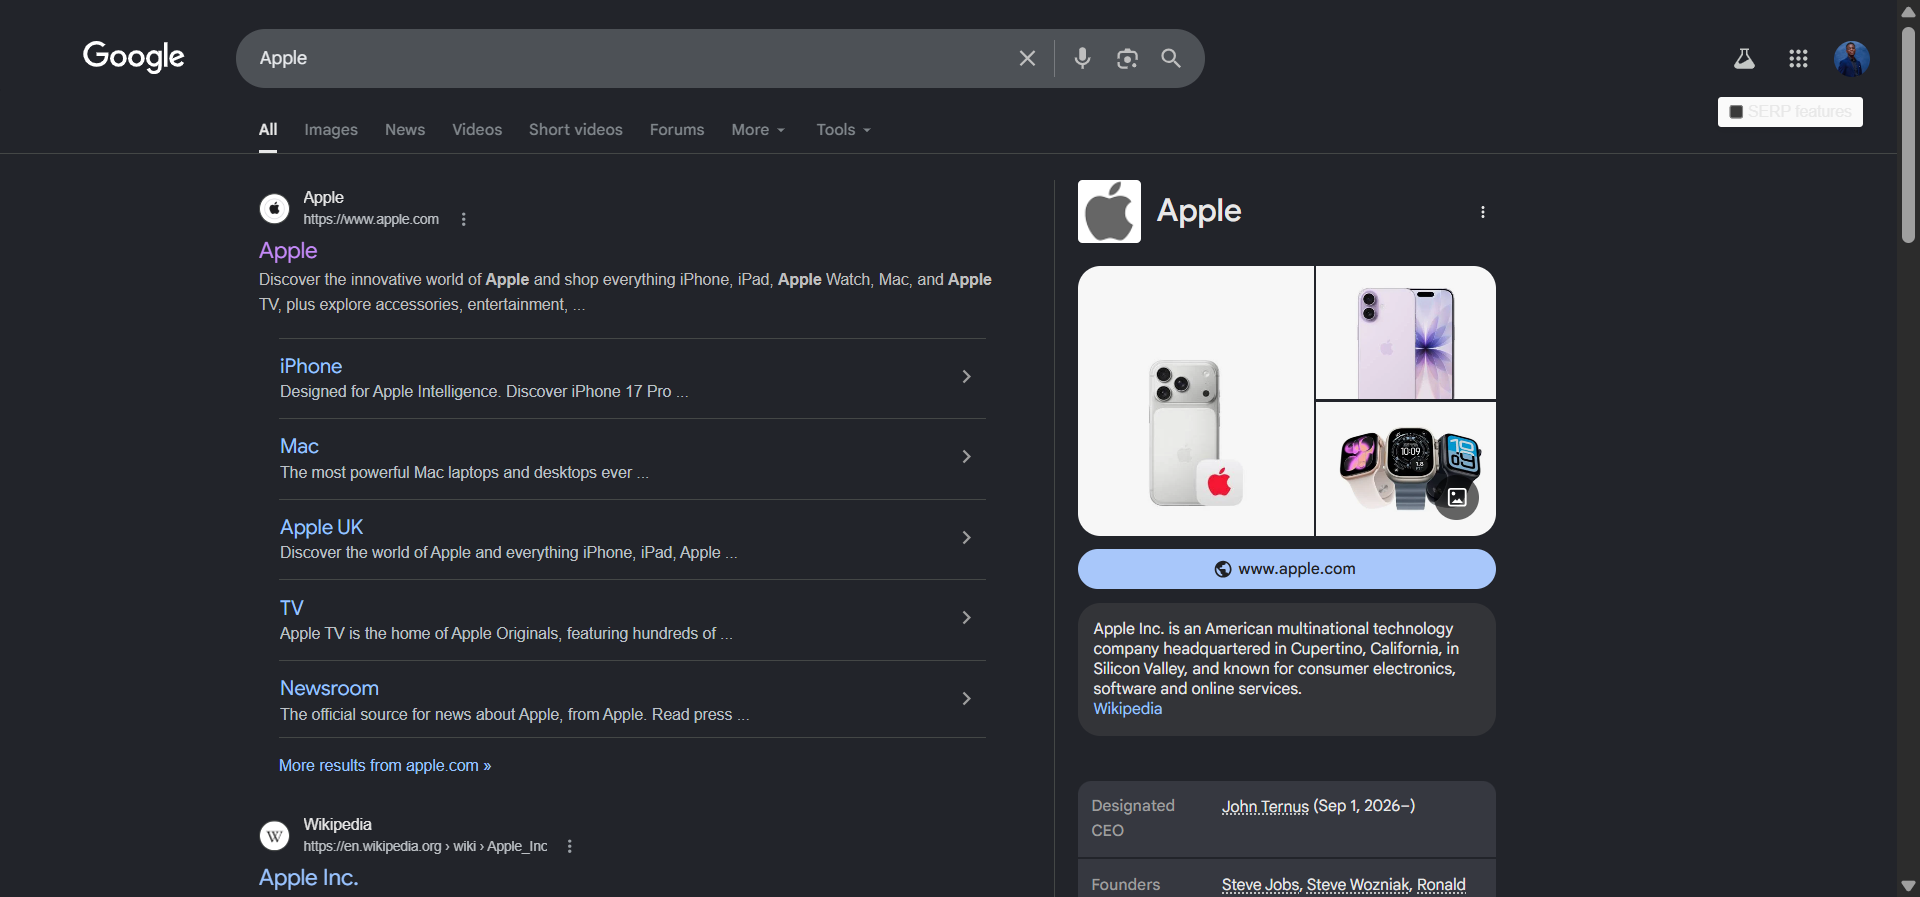The width and height of the screenshot is (1920, 897).
Task: Open knowledge panel three-dot options menu
Action: coord(1483,212)
